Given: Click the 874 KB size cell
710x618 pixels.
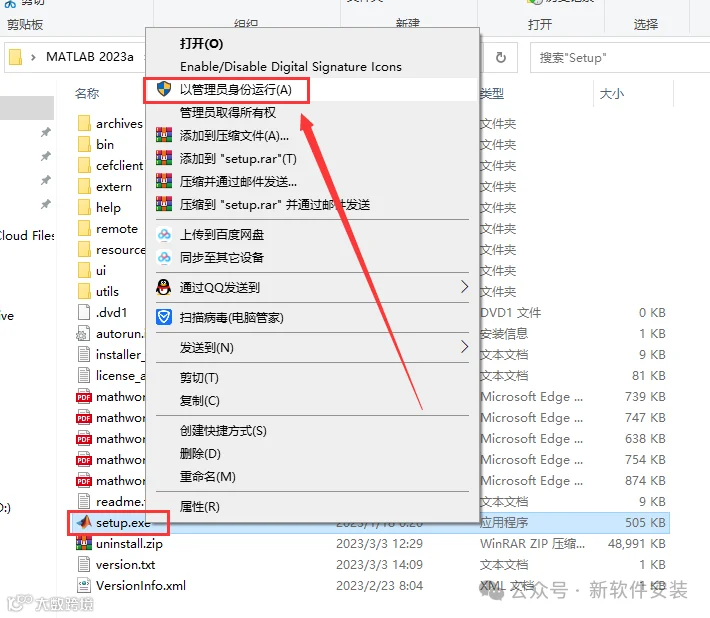Looking at the screenshot, I should click(645, 480).
